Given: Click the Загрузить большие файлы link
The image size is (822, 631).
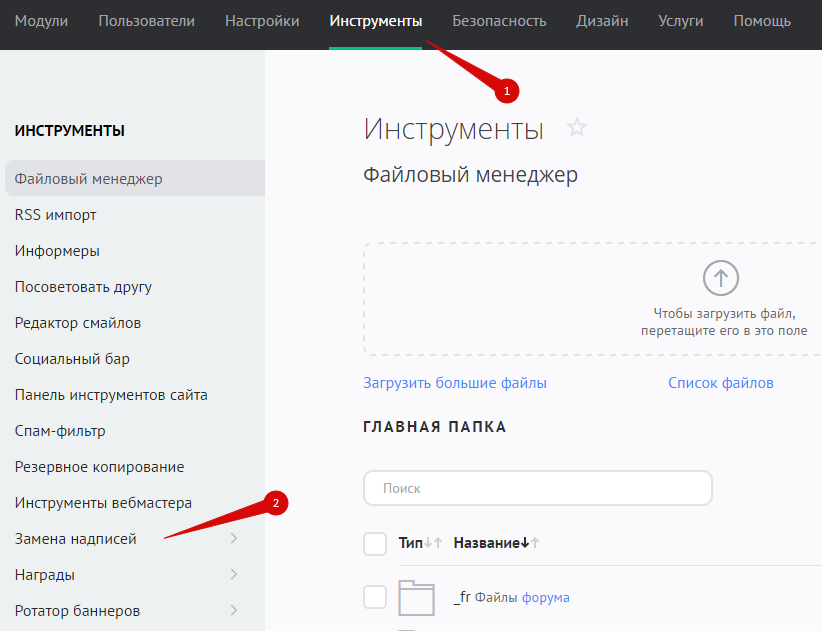Looking at the screenshot, I should 455,383.
